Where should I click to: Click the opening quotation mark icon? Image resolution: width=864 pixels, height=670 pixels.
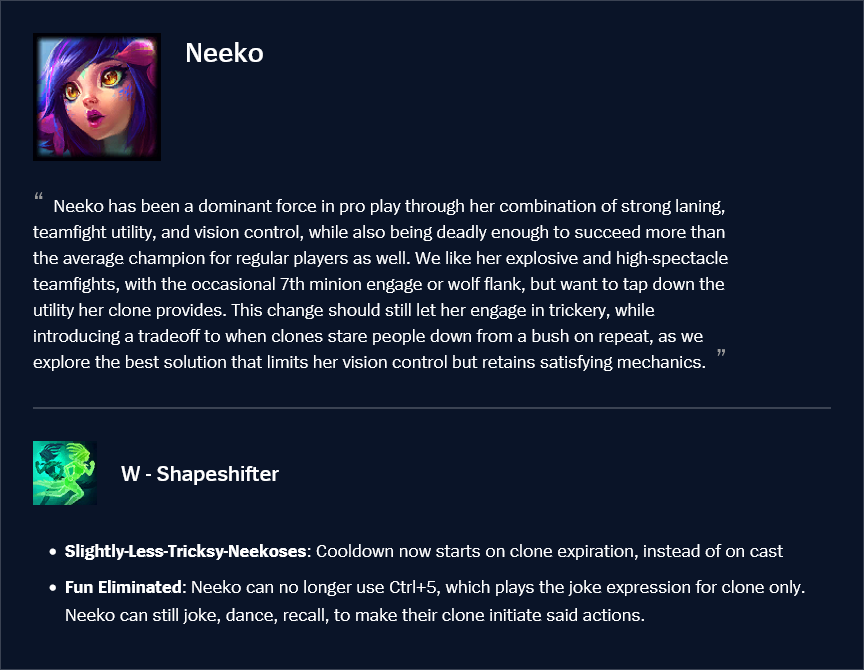(38, 197)
